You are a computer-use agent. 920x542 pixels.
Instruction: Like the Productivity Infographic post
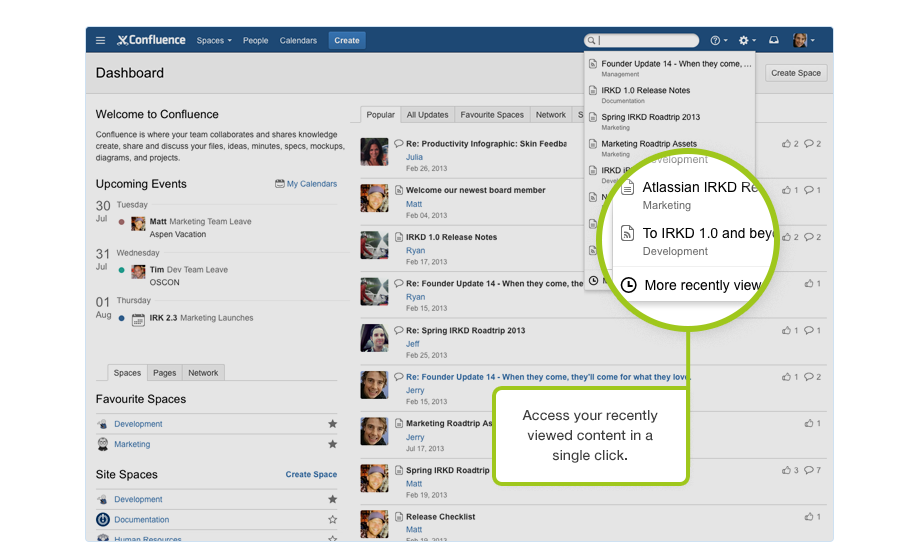(x=790, y=144)
